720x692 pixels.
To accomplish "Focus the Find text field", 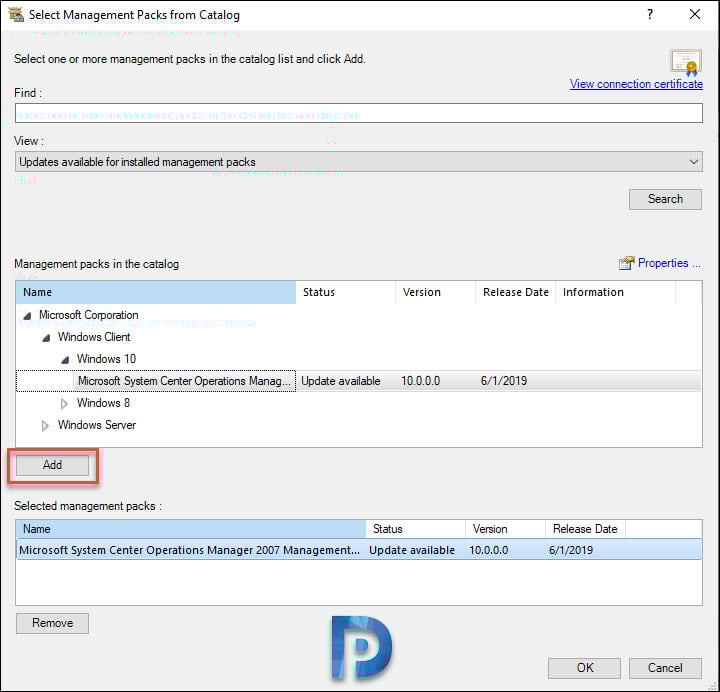I will (x=359, y=113).
